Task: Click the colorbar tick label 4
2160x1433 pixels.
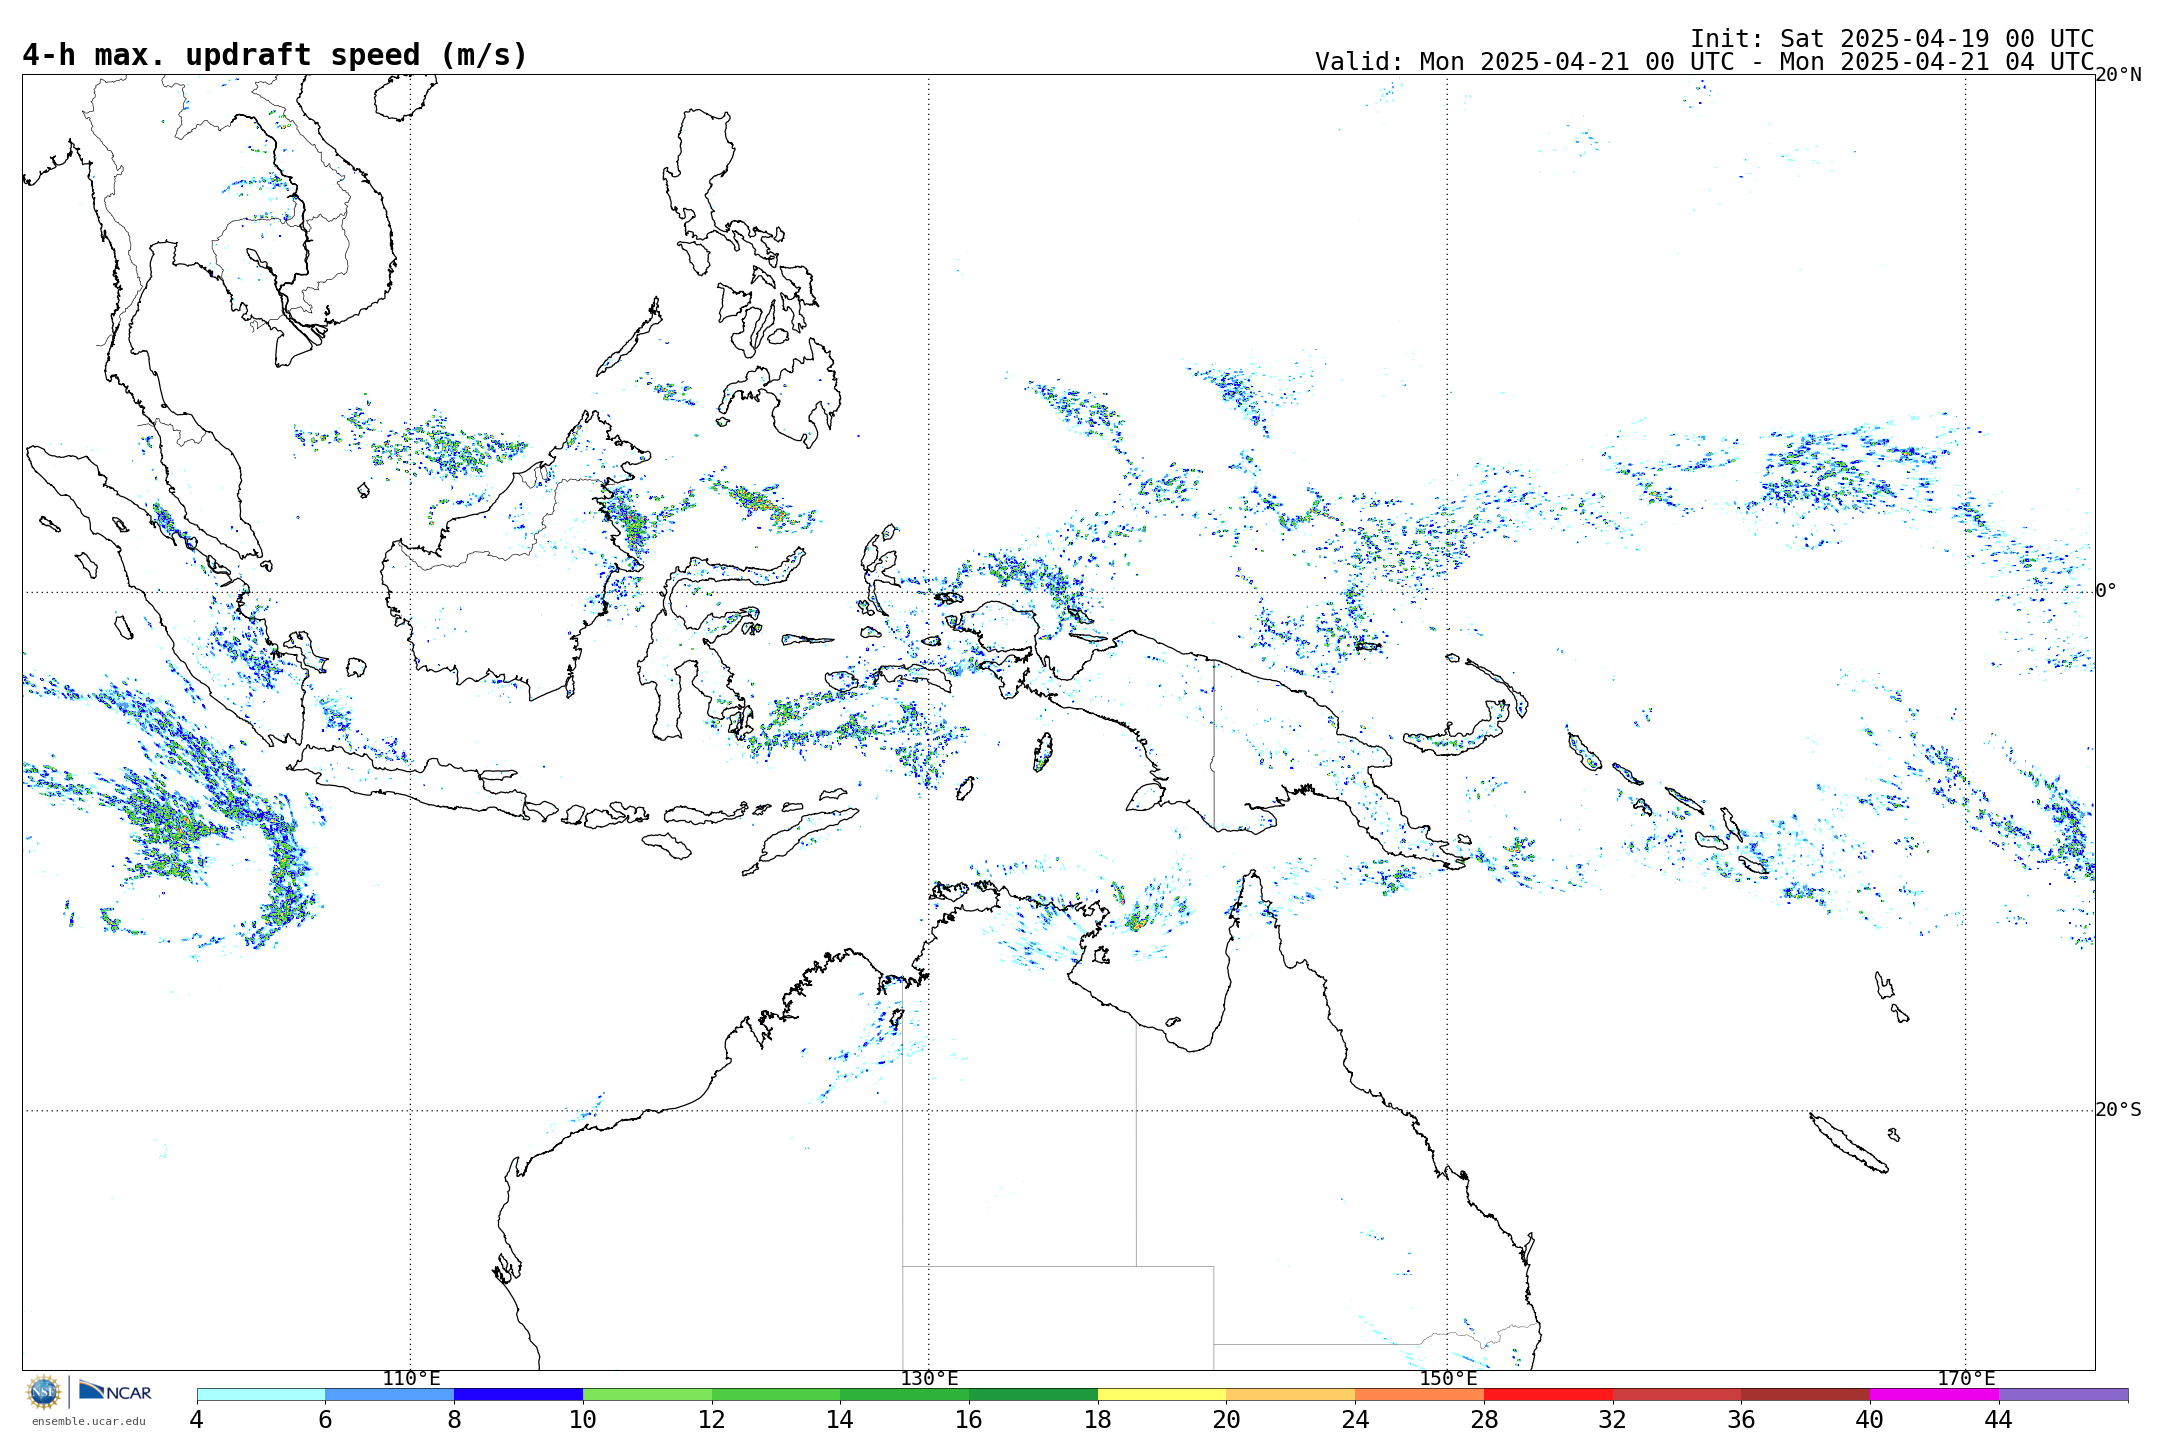Action: click(197, 1420)
